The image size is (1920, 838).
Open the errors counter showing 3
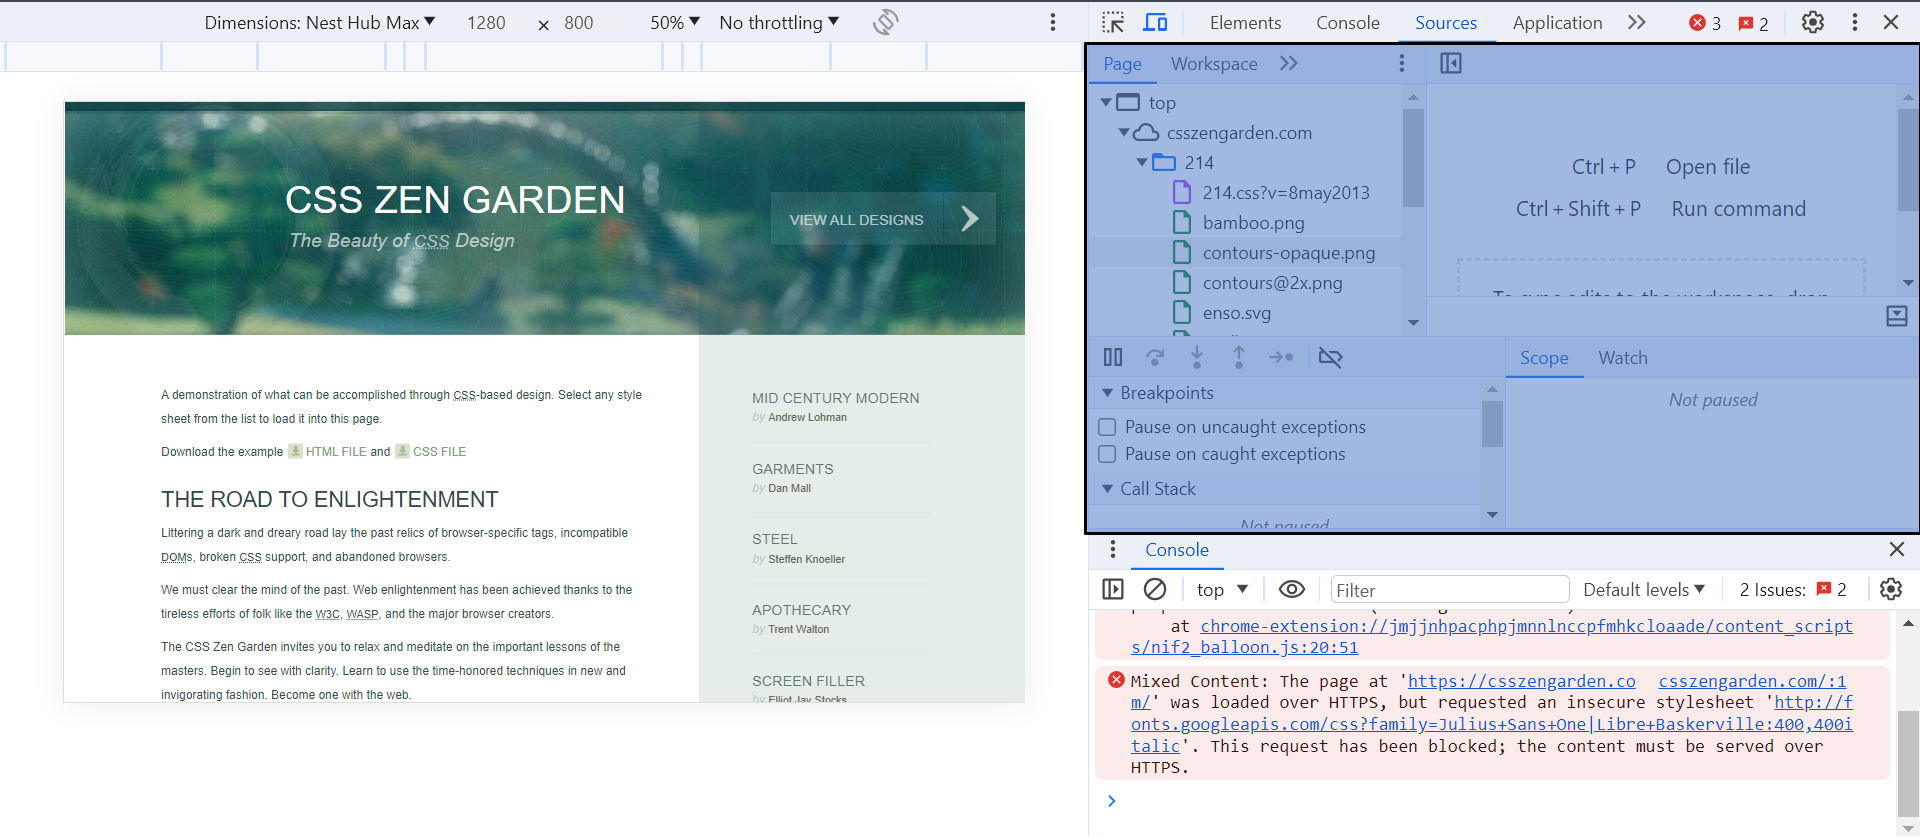[1705, 23]
